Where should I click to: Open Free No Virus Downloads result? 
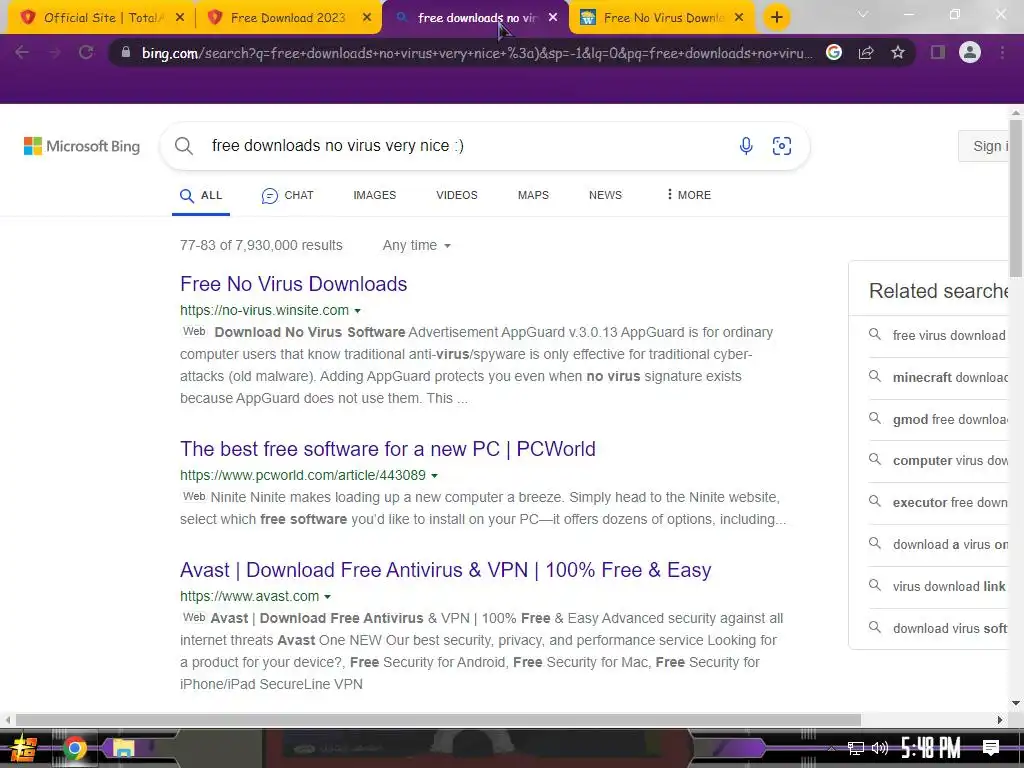pyautogui.click(x=294, y=284)
